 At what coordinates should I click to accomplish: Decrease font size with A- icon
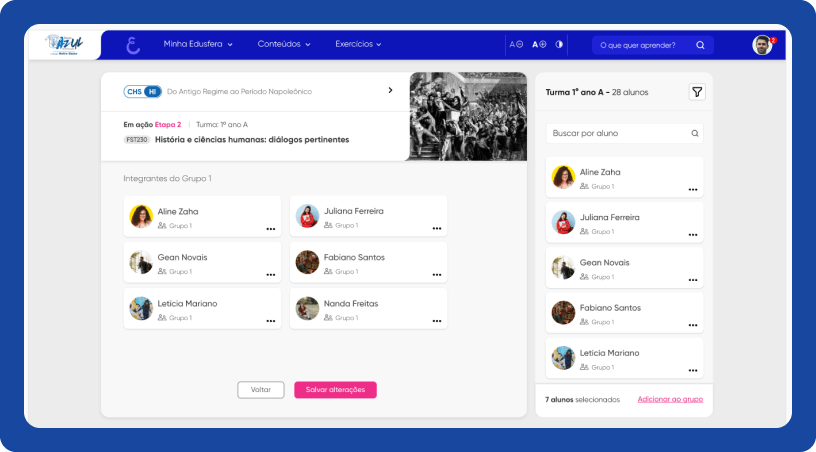[x=516, y=45]
